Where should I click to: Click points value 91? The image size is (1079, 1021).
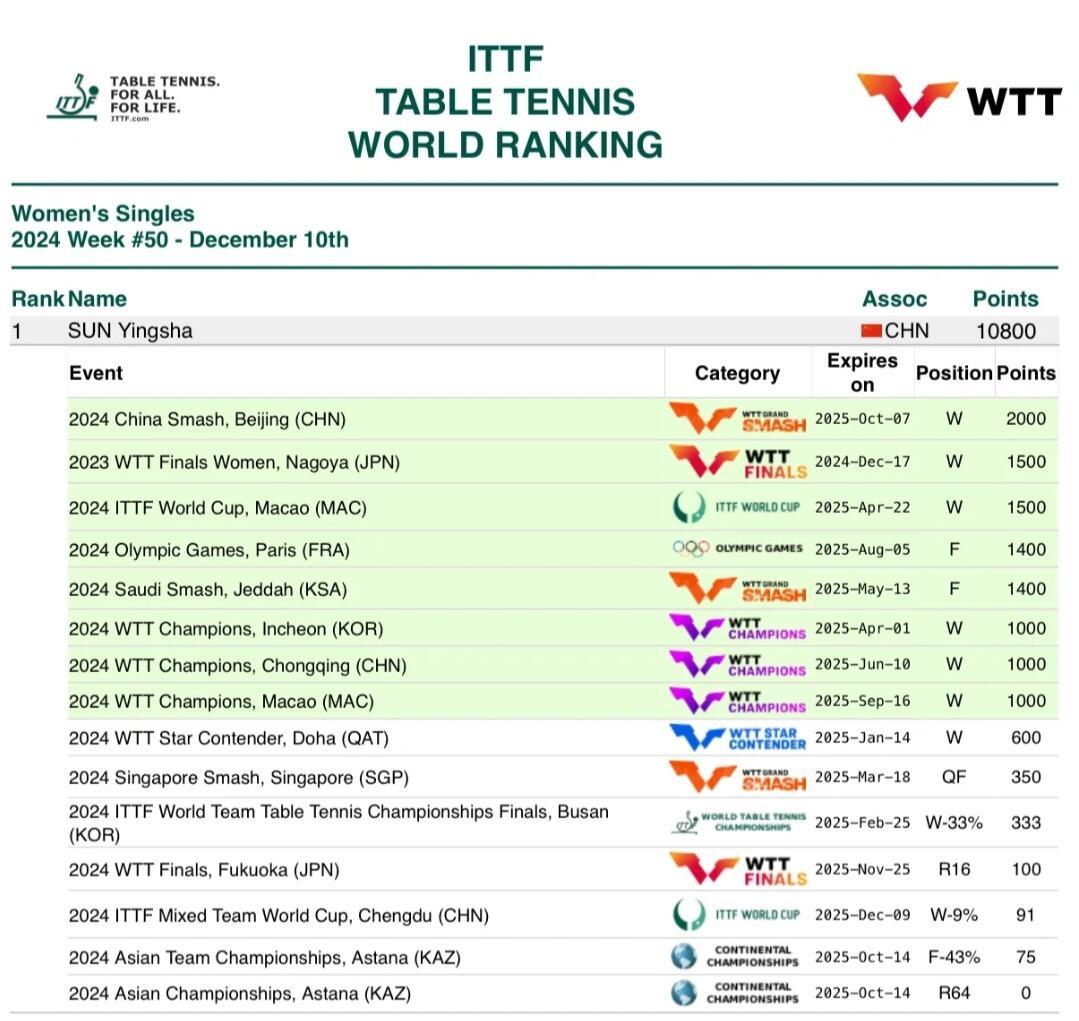tap(1025, 915)
